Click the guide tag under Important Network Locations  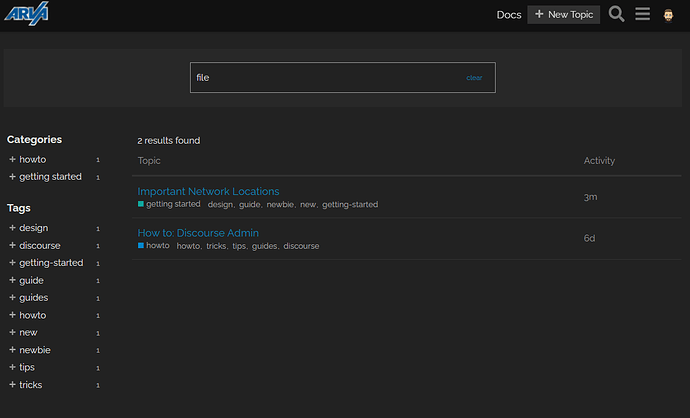[249, 205]
